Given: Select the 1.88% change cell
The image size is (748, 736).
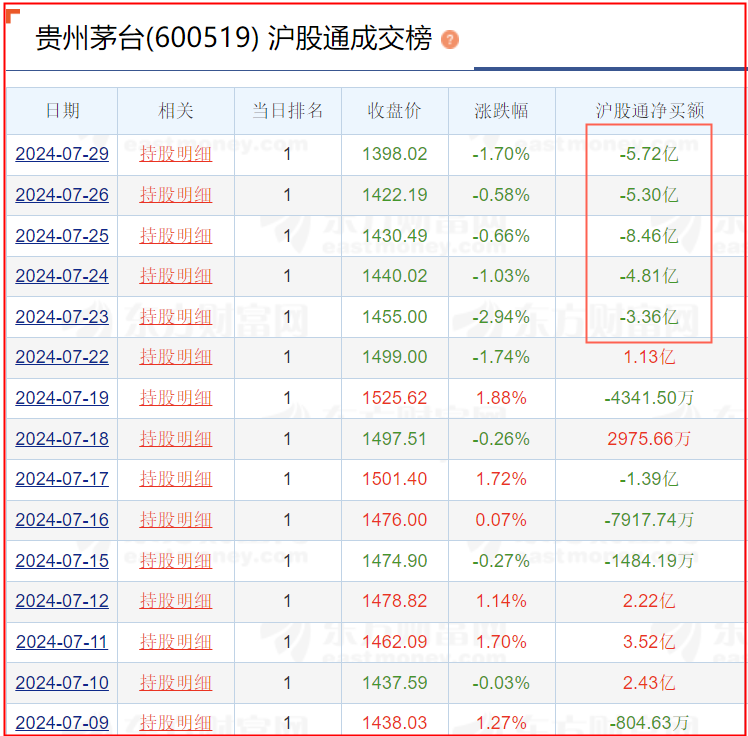Looking at the screenshot, I should pyautogui.click(x=501, y=398).
